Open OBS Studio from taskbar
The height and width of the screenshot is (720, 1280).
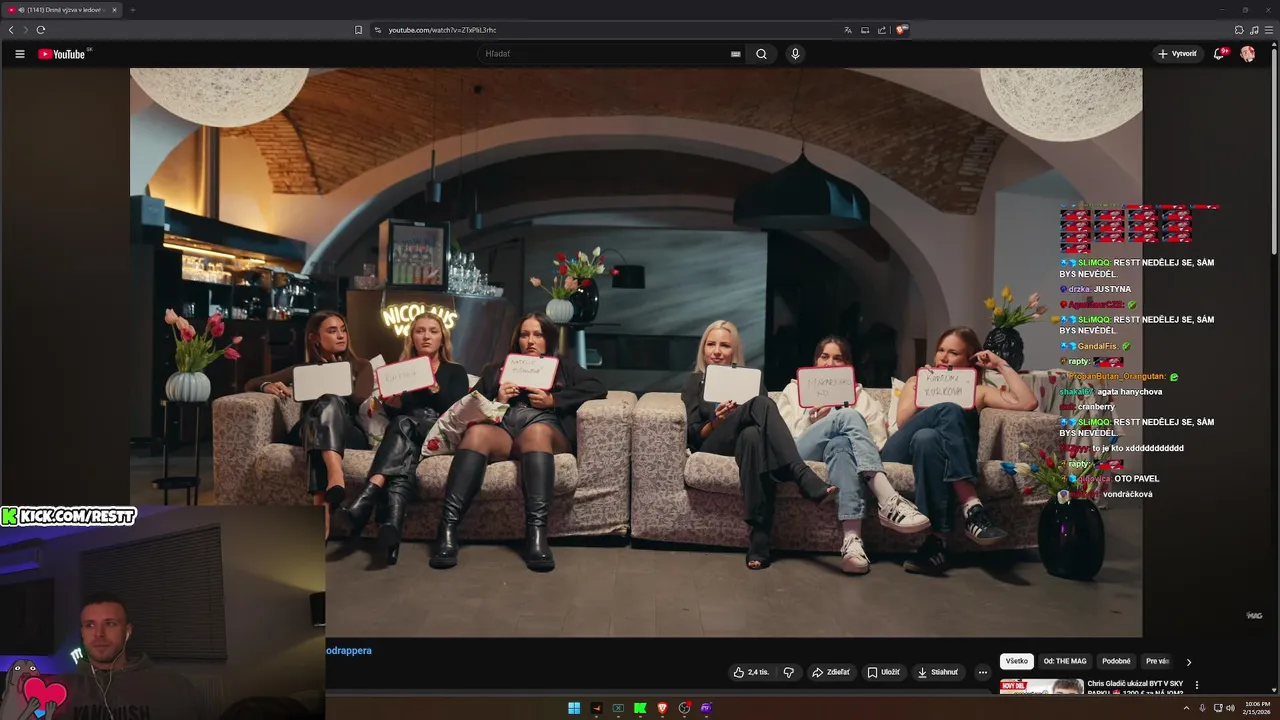[684, 708]
